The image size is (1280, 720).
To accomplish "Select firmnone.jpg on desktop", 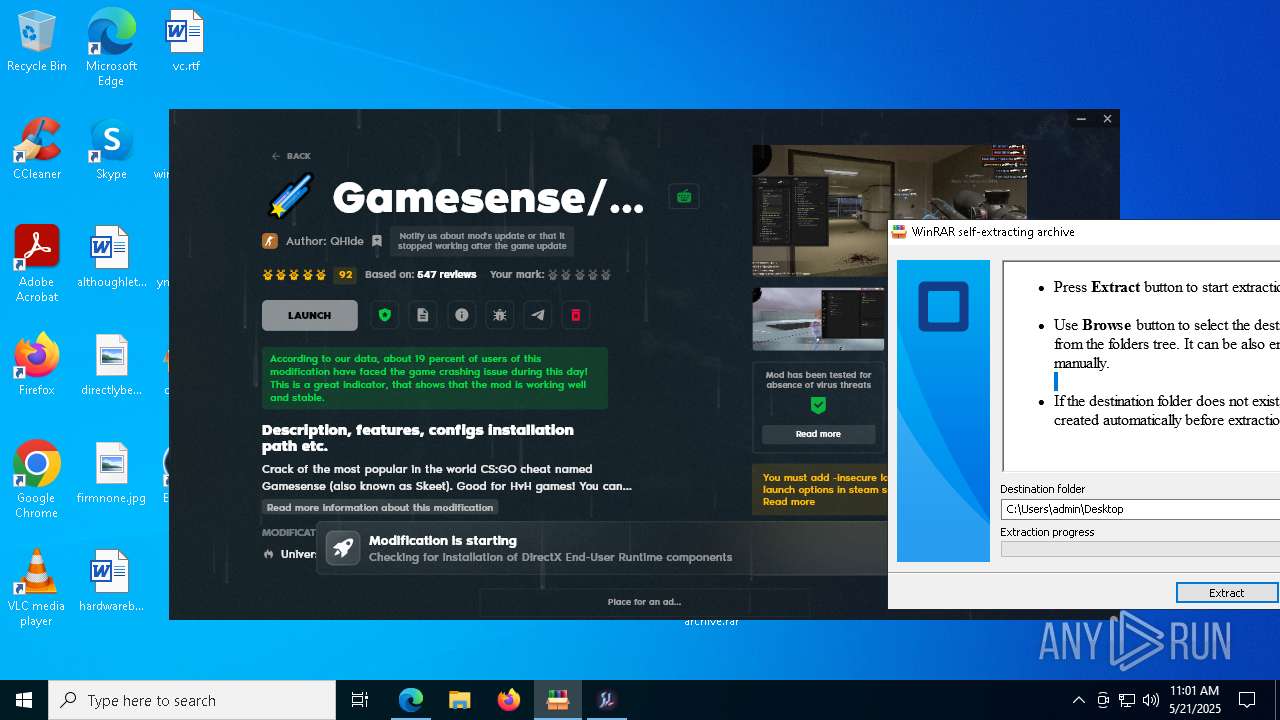I will [x=111, y=473].
